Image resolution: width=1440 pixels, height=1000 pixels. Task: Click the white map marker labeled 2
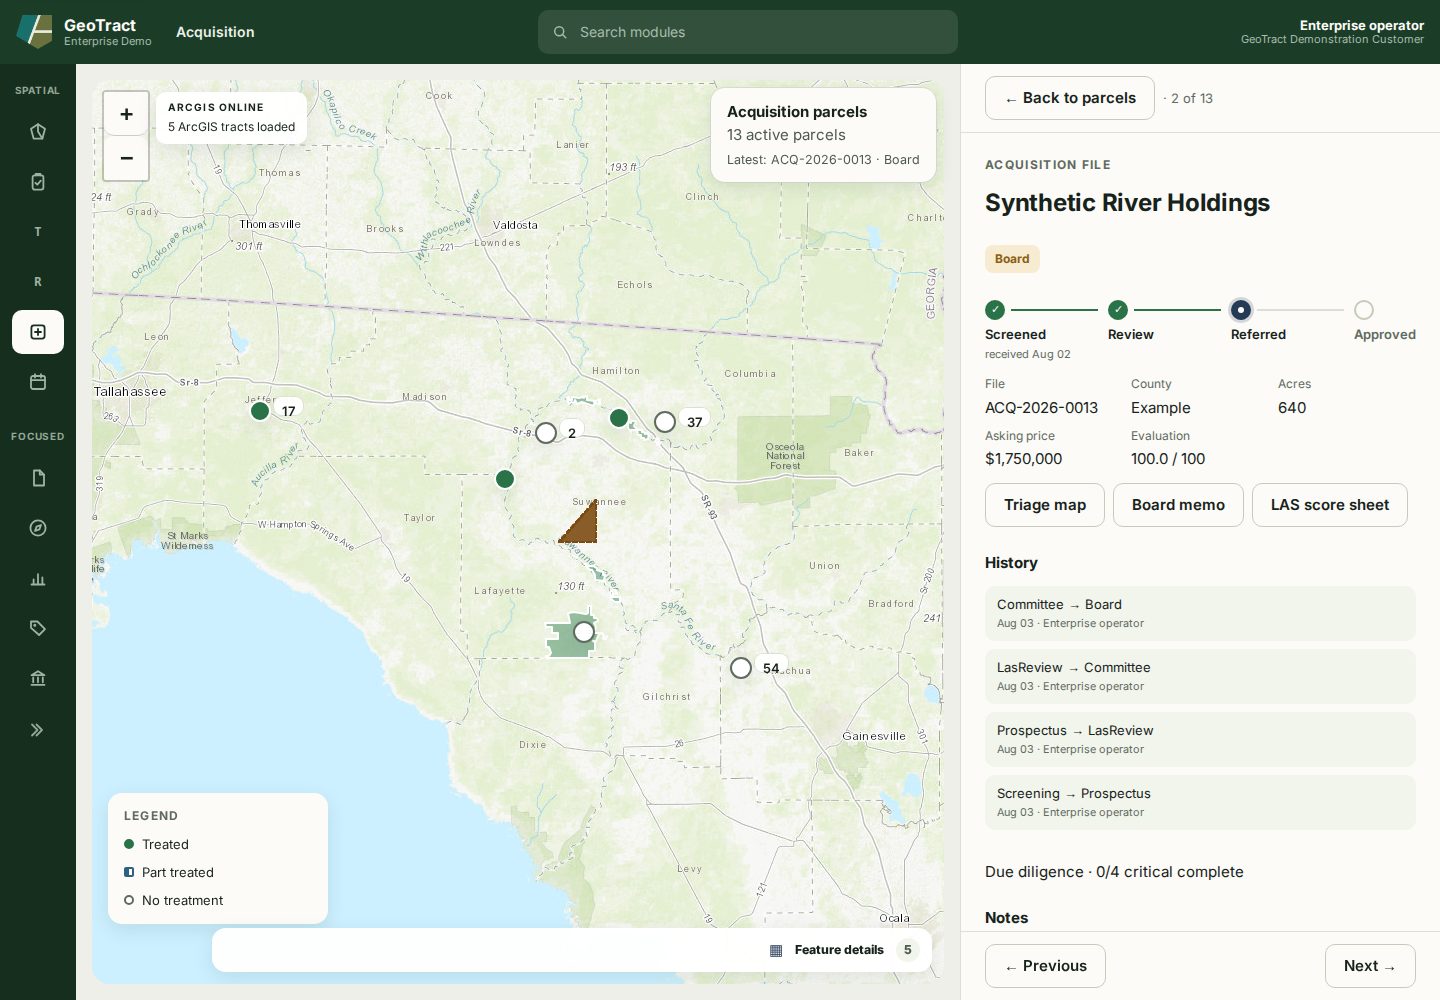[x=546, y=433]
